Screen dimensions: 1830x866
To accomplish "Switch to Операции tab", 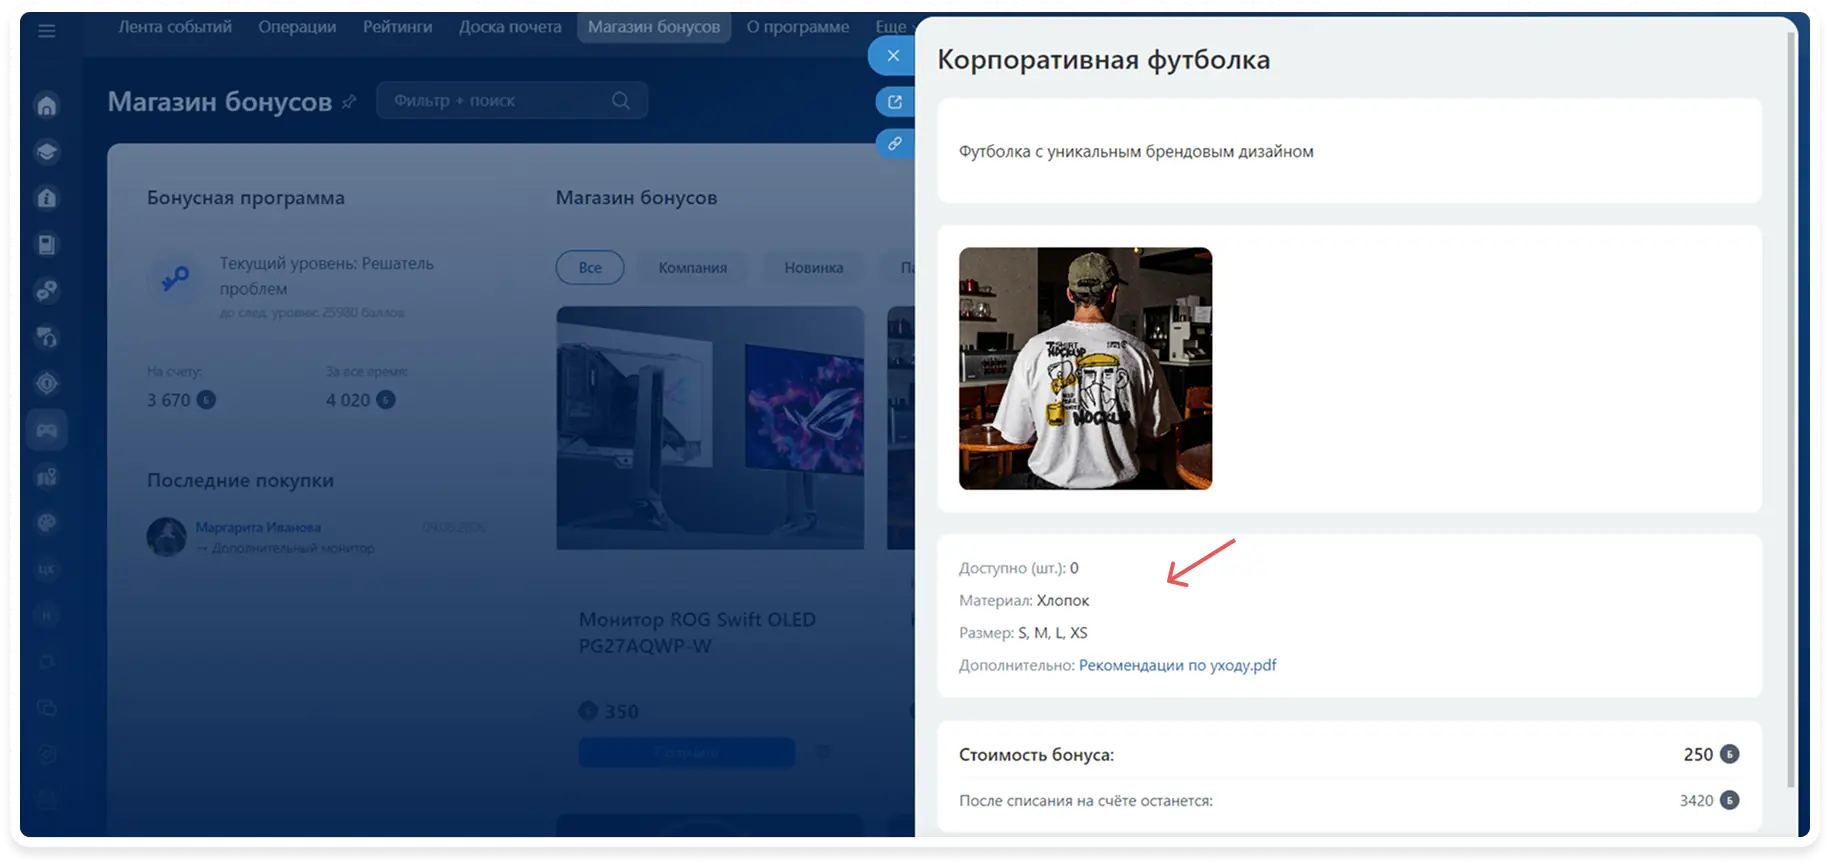I will pos(297,27).
